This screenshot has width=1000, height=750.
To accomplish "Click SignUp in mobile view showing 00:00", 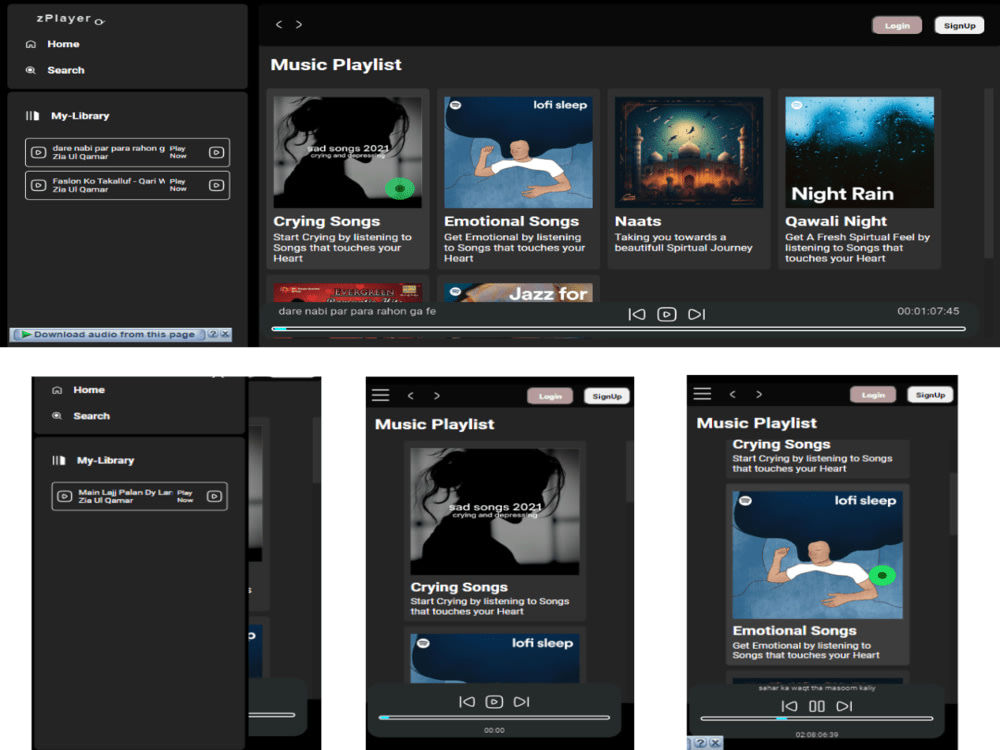I will (607, 396).
